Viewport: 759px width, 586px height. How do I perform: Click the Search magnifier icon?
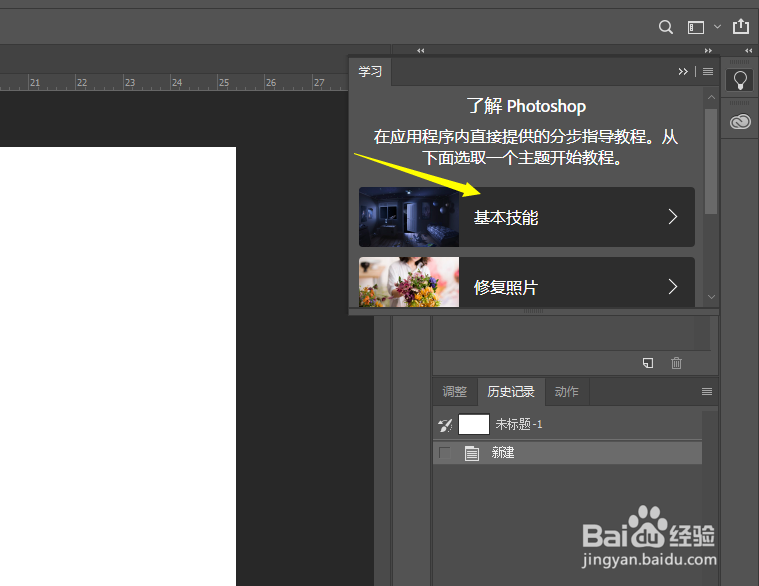(666, 27)
